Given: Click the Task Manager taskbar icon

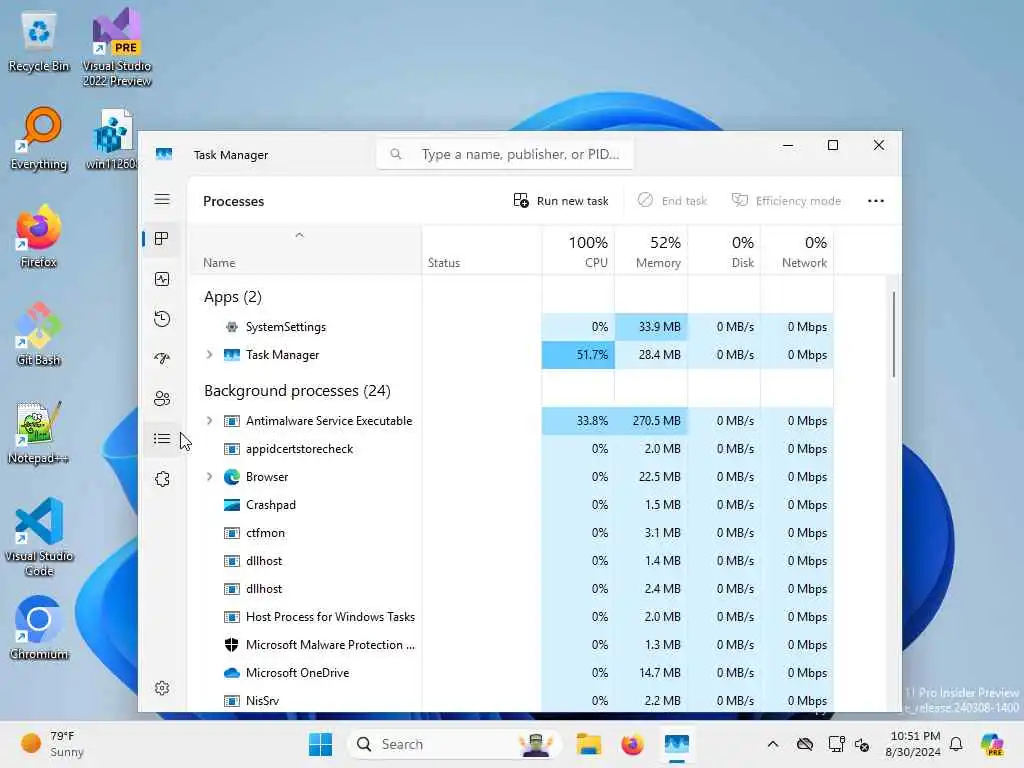Looking at the screenshot, I should tap(677, 744).
